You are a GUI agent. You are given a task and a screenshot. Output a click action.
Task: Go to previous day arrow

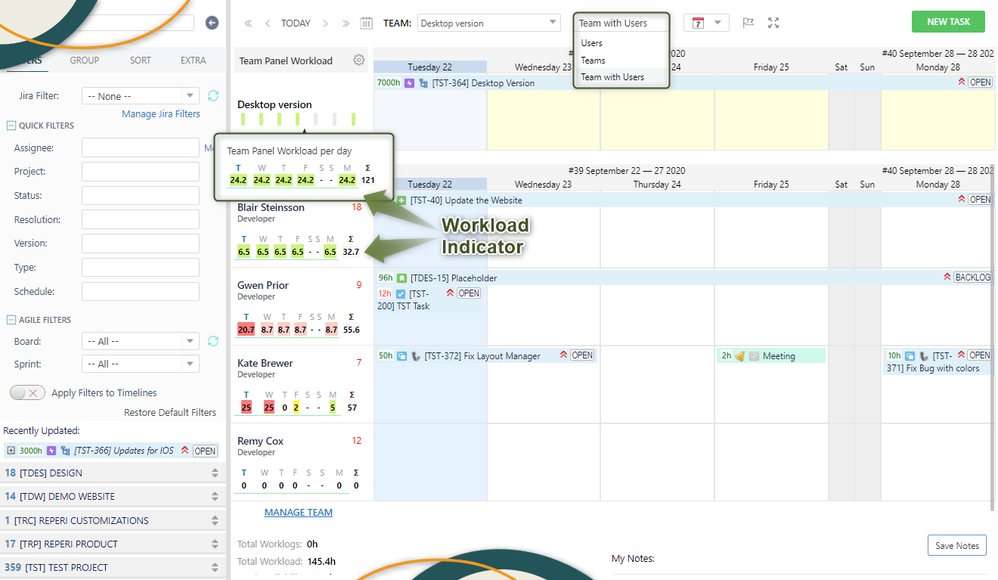coord(267,24)
